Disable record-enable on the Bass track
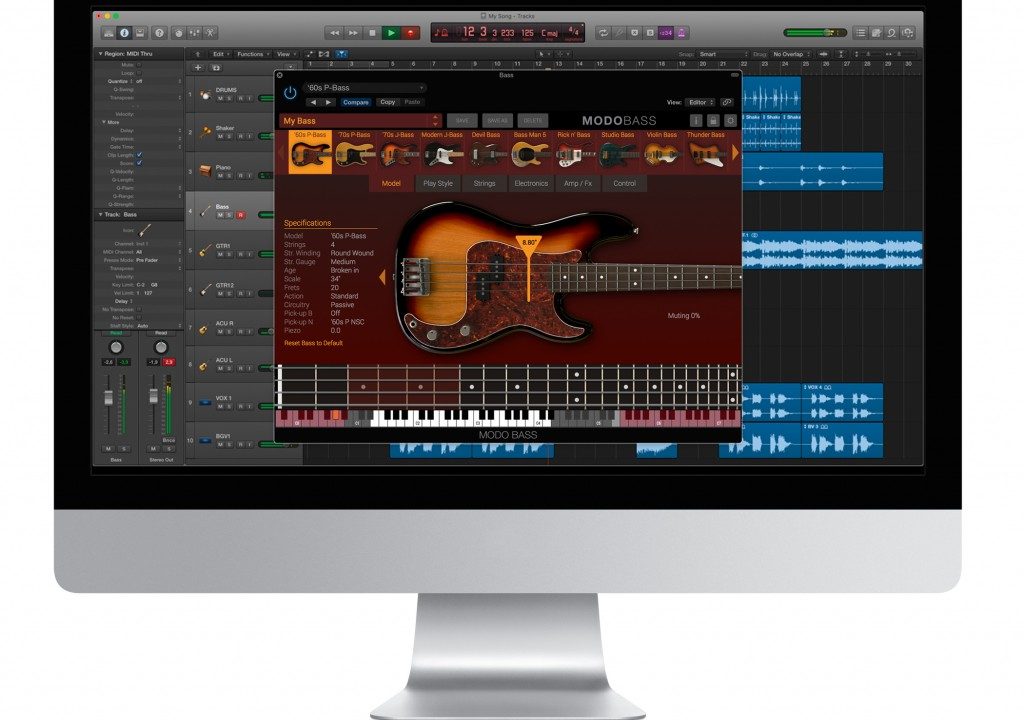 pos(240,215)
